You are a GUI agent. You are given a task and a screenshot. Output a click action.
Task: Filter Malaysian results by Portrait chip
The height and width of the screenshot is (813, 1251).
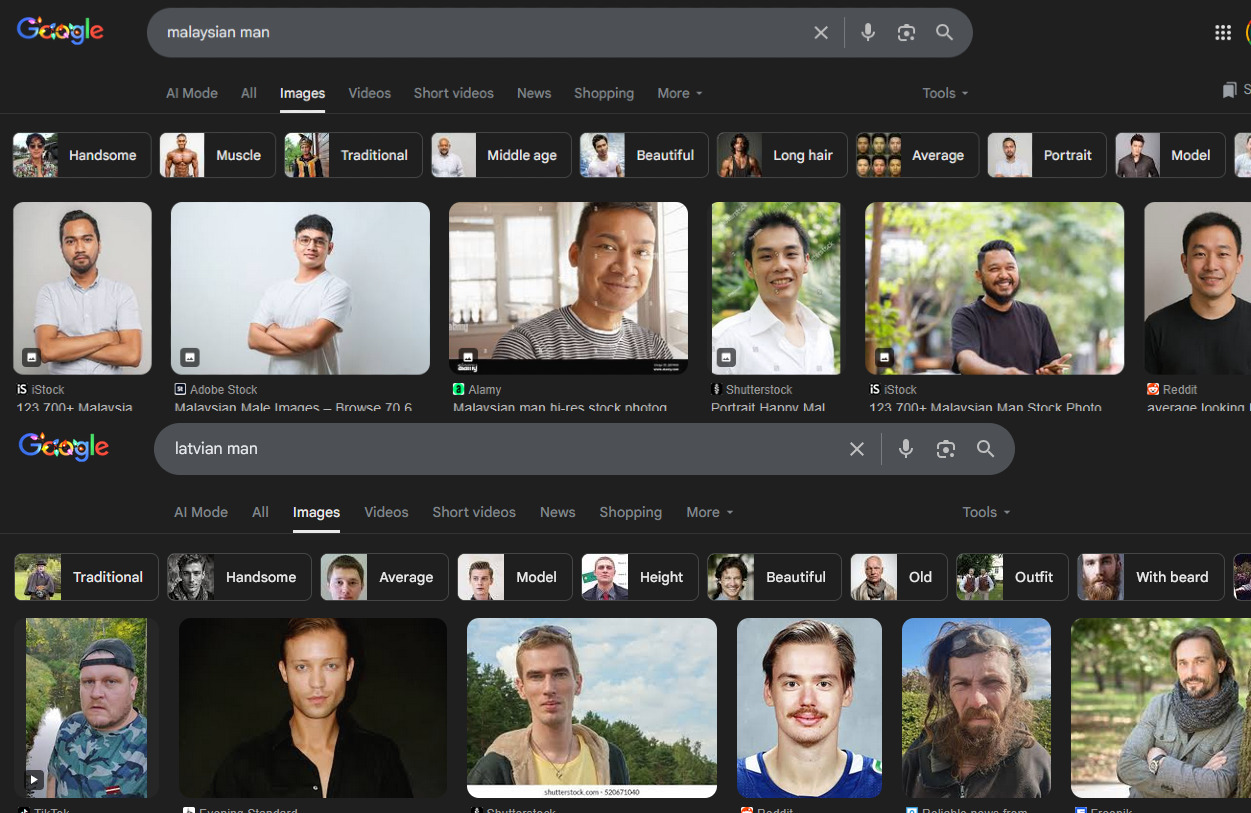tap(1047, 155)
